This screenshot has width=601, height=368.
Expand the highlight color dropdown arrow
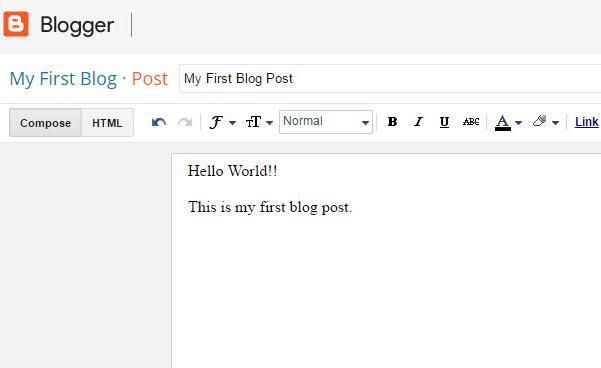555,123
